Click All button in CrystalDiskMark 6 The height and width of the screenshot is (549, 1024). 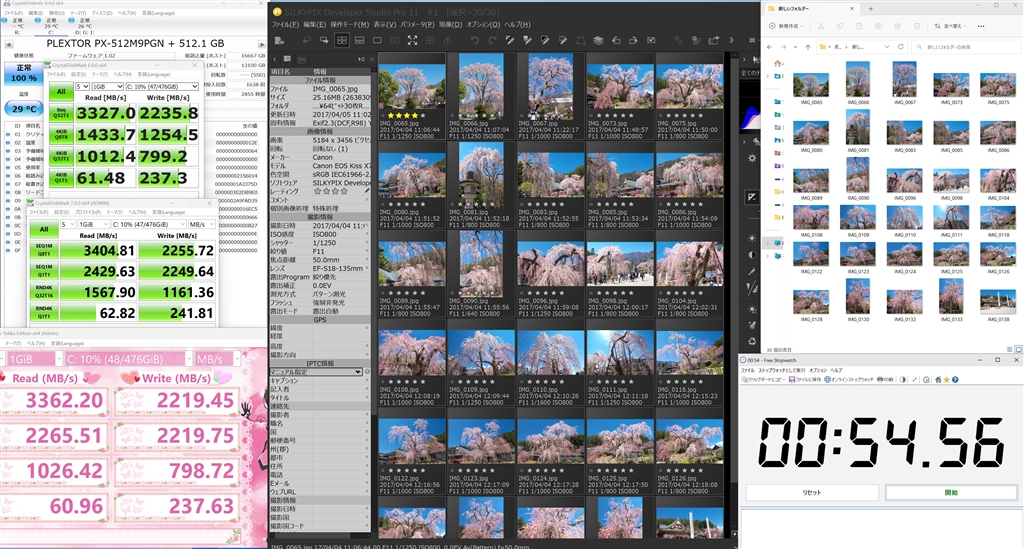click(61, 92)
